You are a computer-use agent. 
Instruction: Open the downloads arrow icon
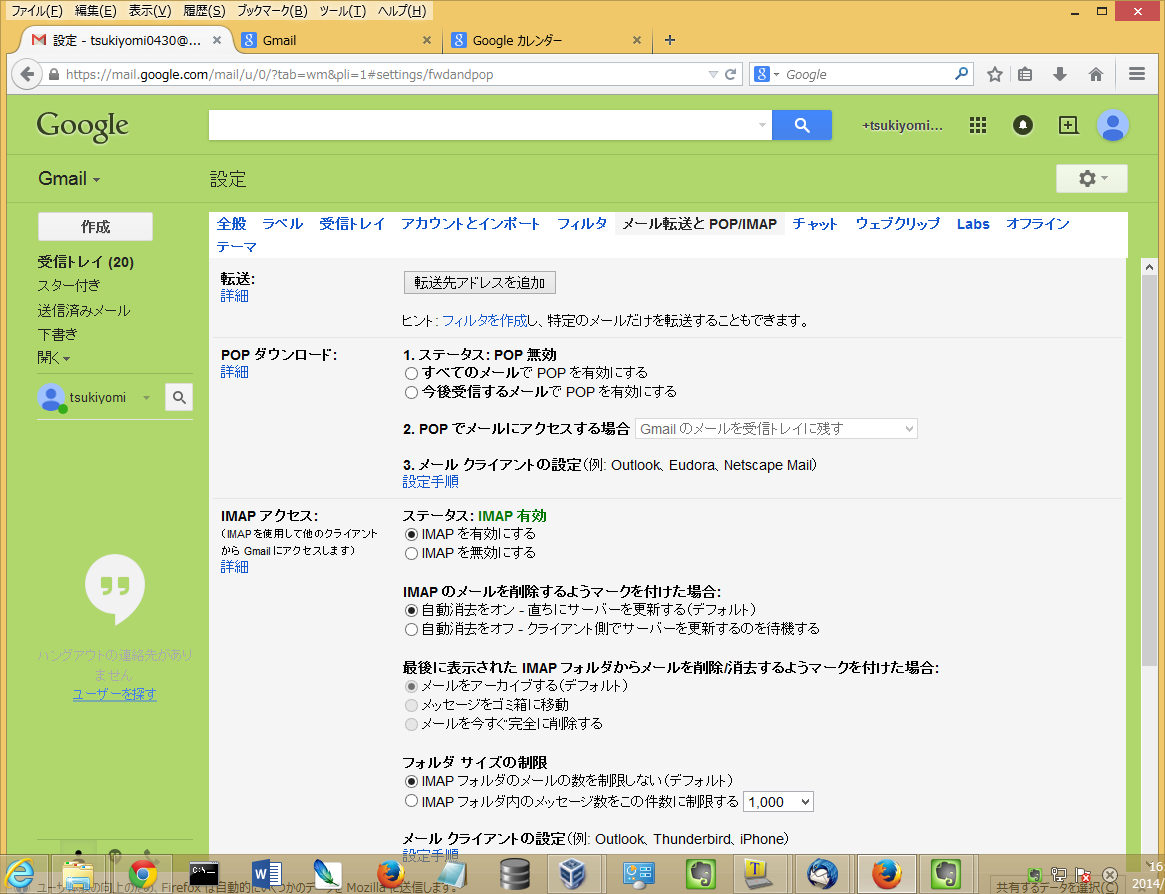pos(1060,74)
